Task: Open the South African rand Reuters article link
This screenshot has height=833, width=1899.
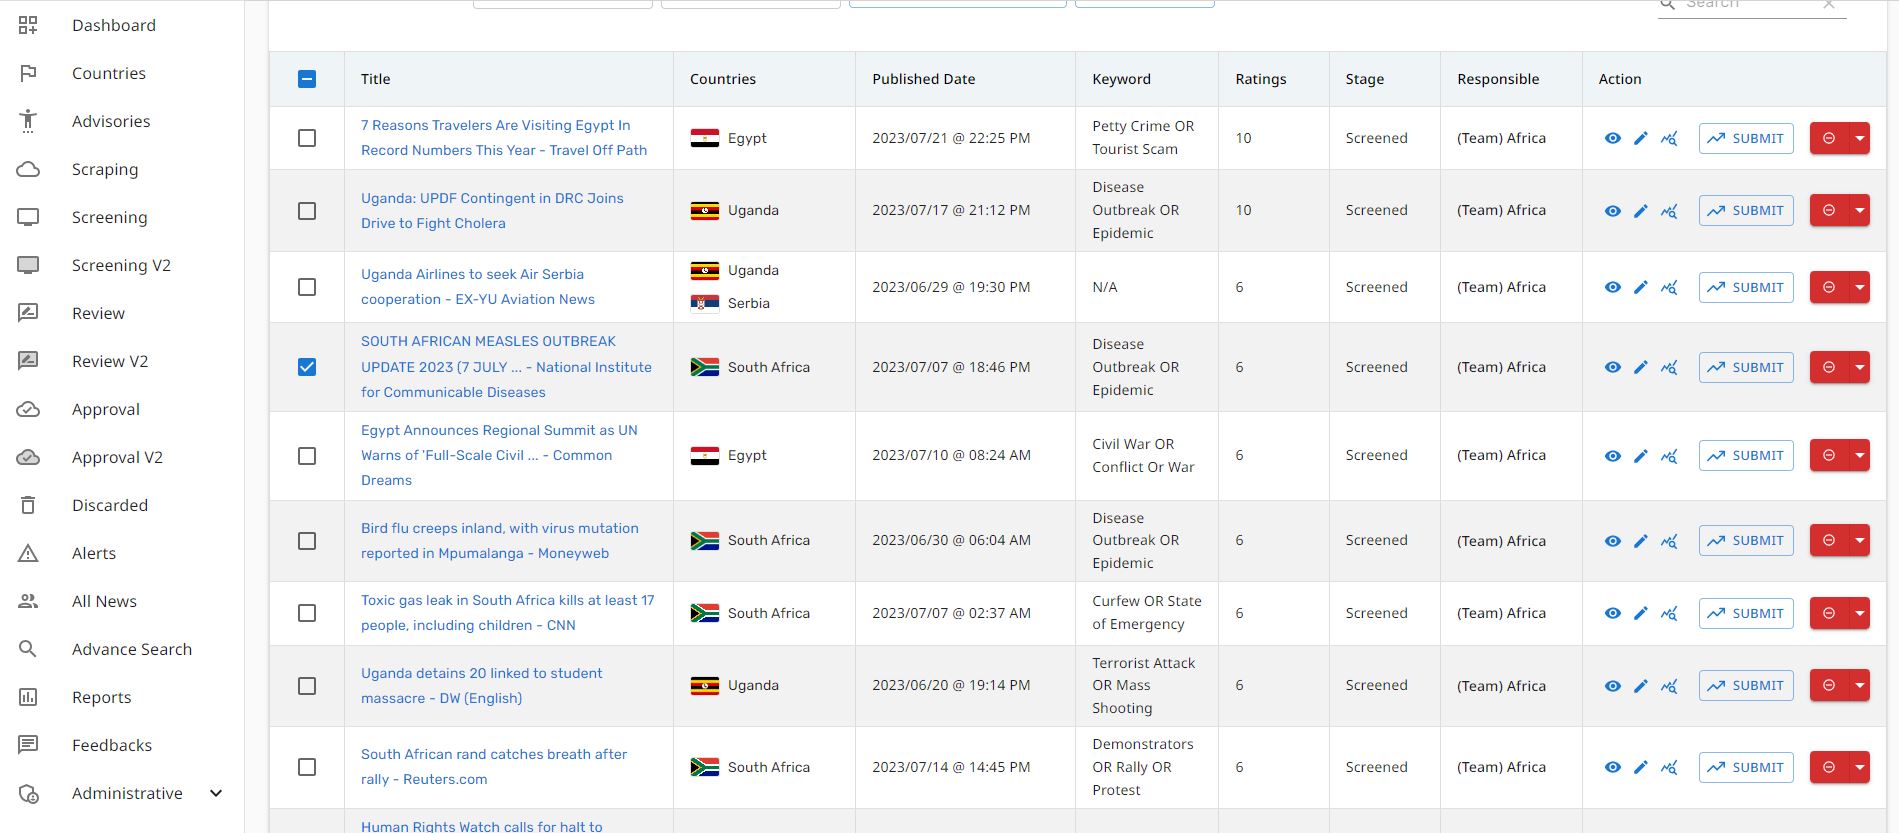Action: tap(493, 767)
